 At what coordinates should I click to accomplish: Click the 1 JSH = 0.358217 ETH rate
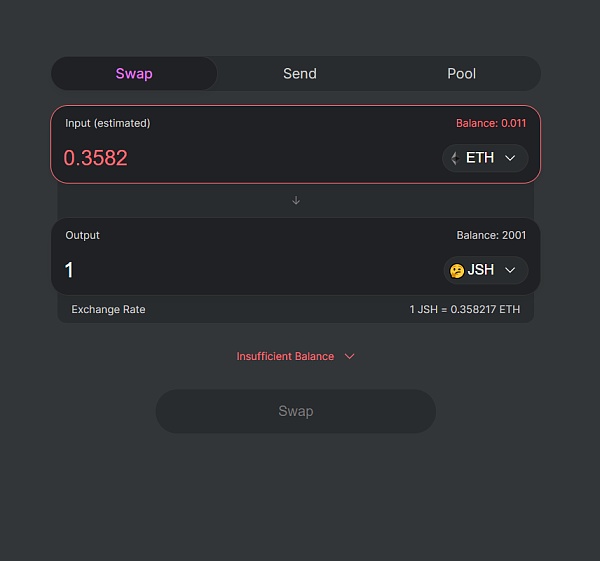click(465, 309)
